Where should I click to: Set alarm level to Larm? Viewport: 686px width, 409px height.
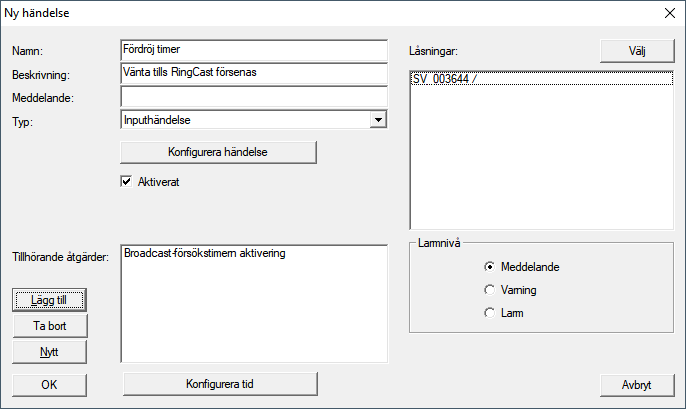coord(489,313)
